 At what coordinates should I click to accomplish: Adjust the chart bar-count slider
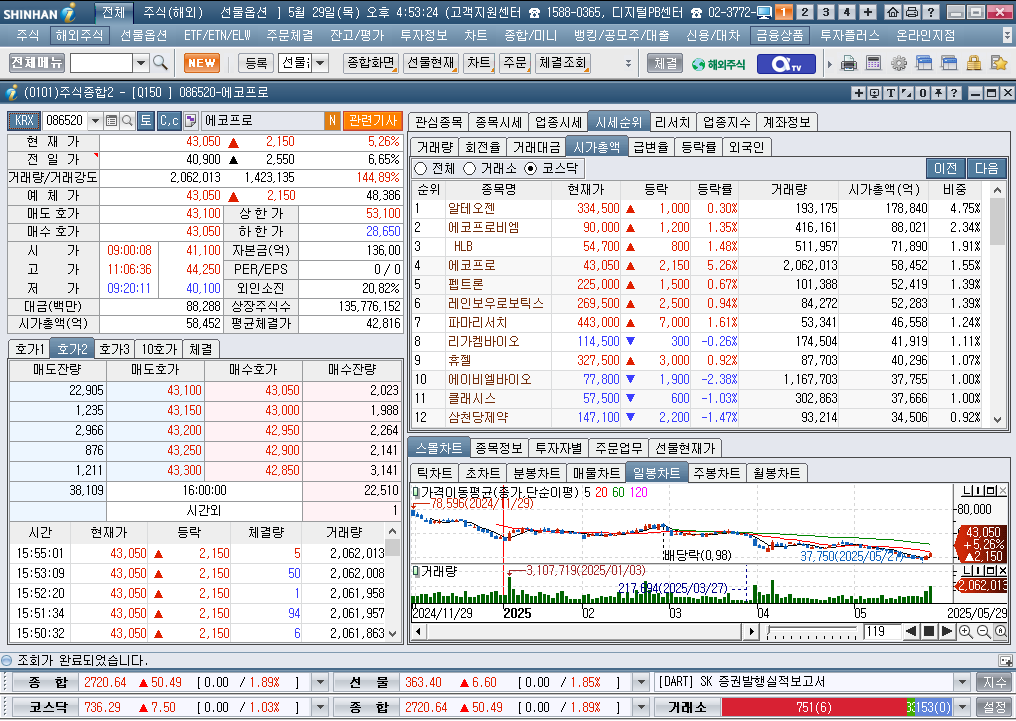813,632
